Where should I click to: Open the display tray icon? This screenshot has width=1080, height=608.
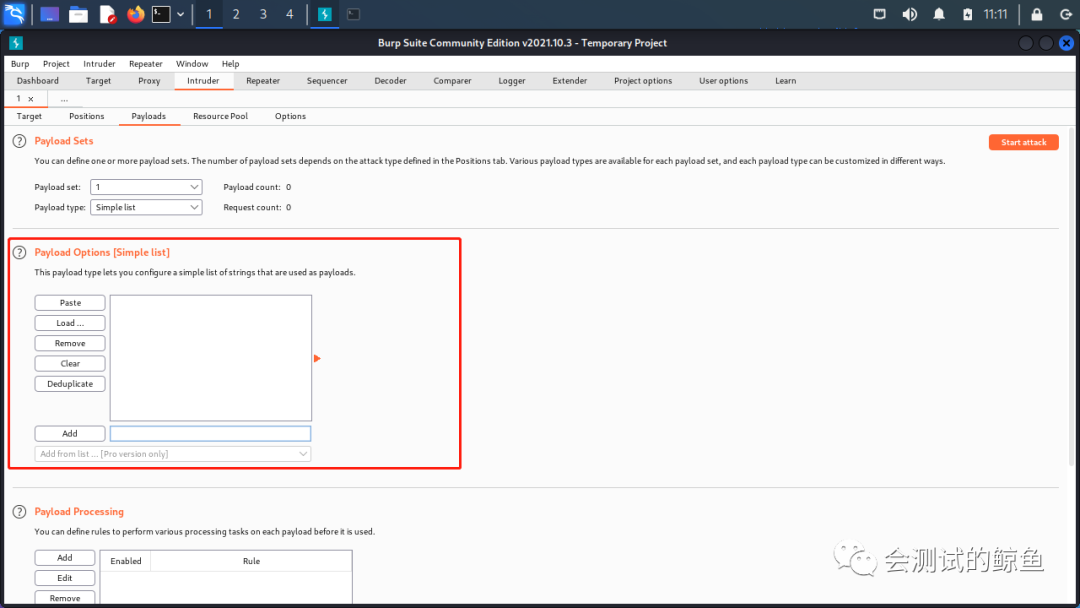(880, 14)
